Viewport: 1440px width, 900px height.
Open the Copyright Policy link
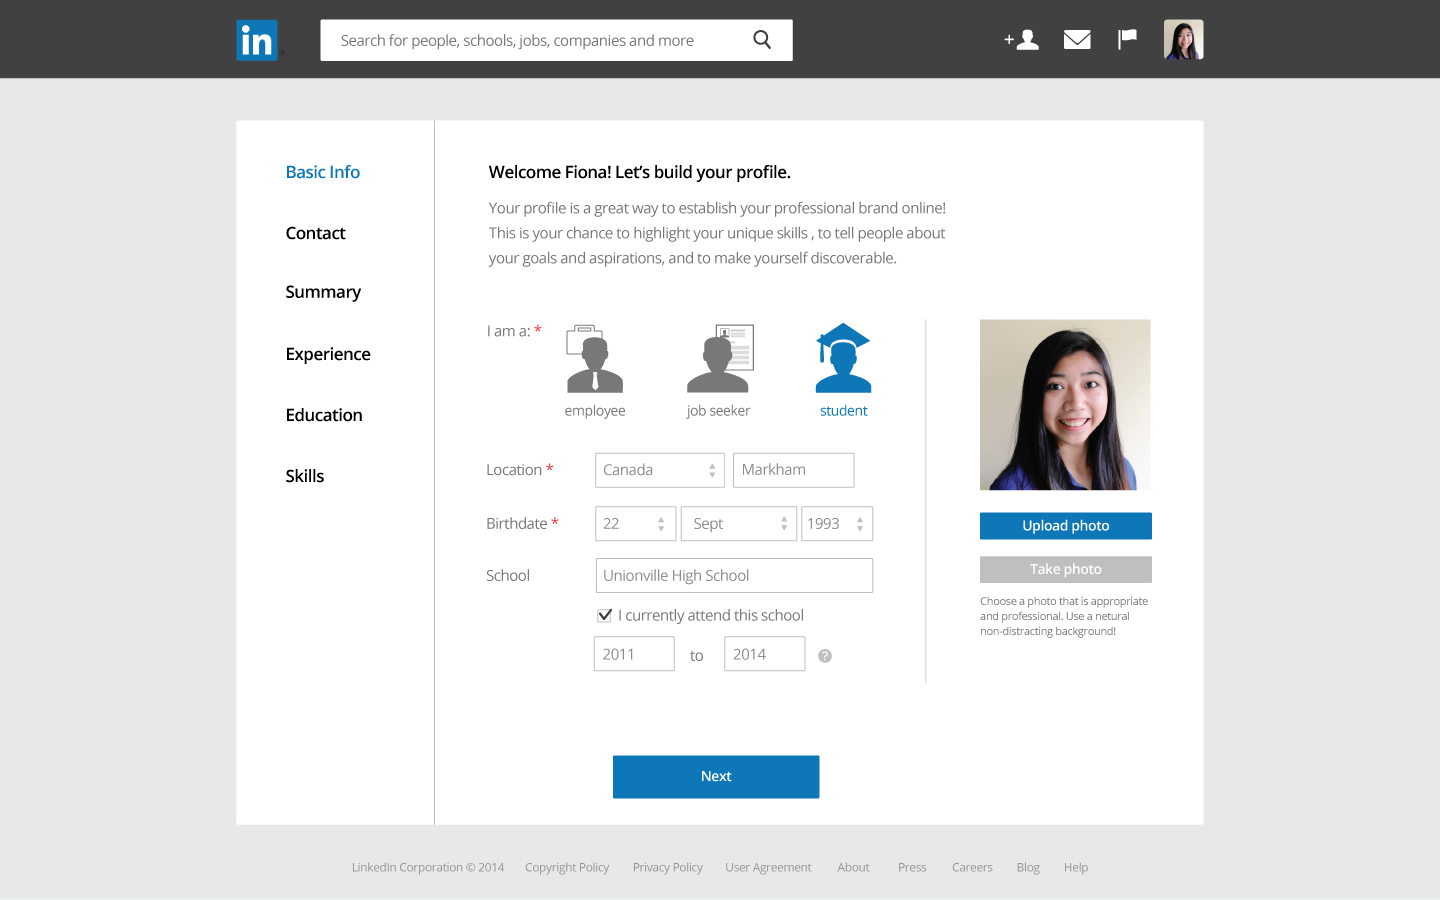tap(567, 867)
